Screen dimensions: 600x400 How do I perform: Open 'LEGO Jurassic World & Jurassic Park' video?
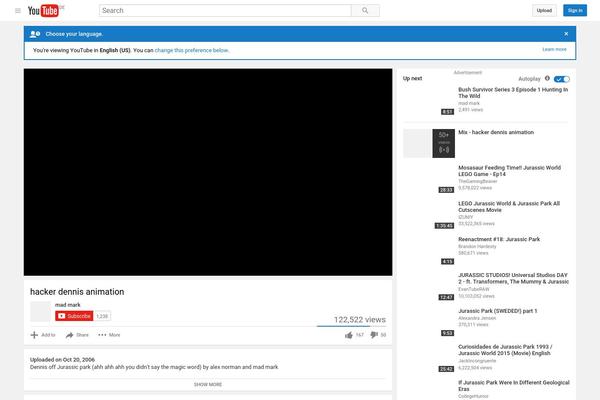pyautogui.click(x=509, y=207)
